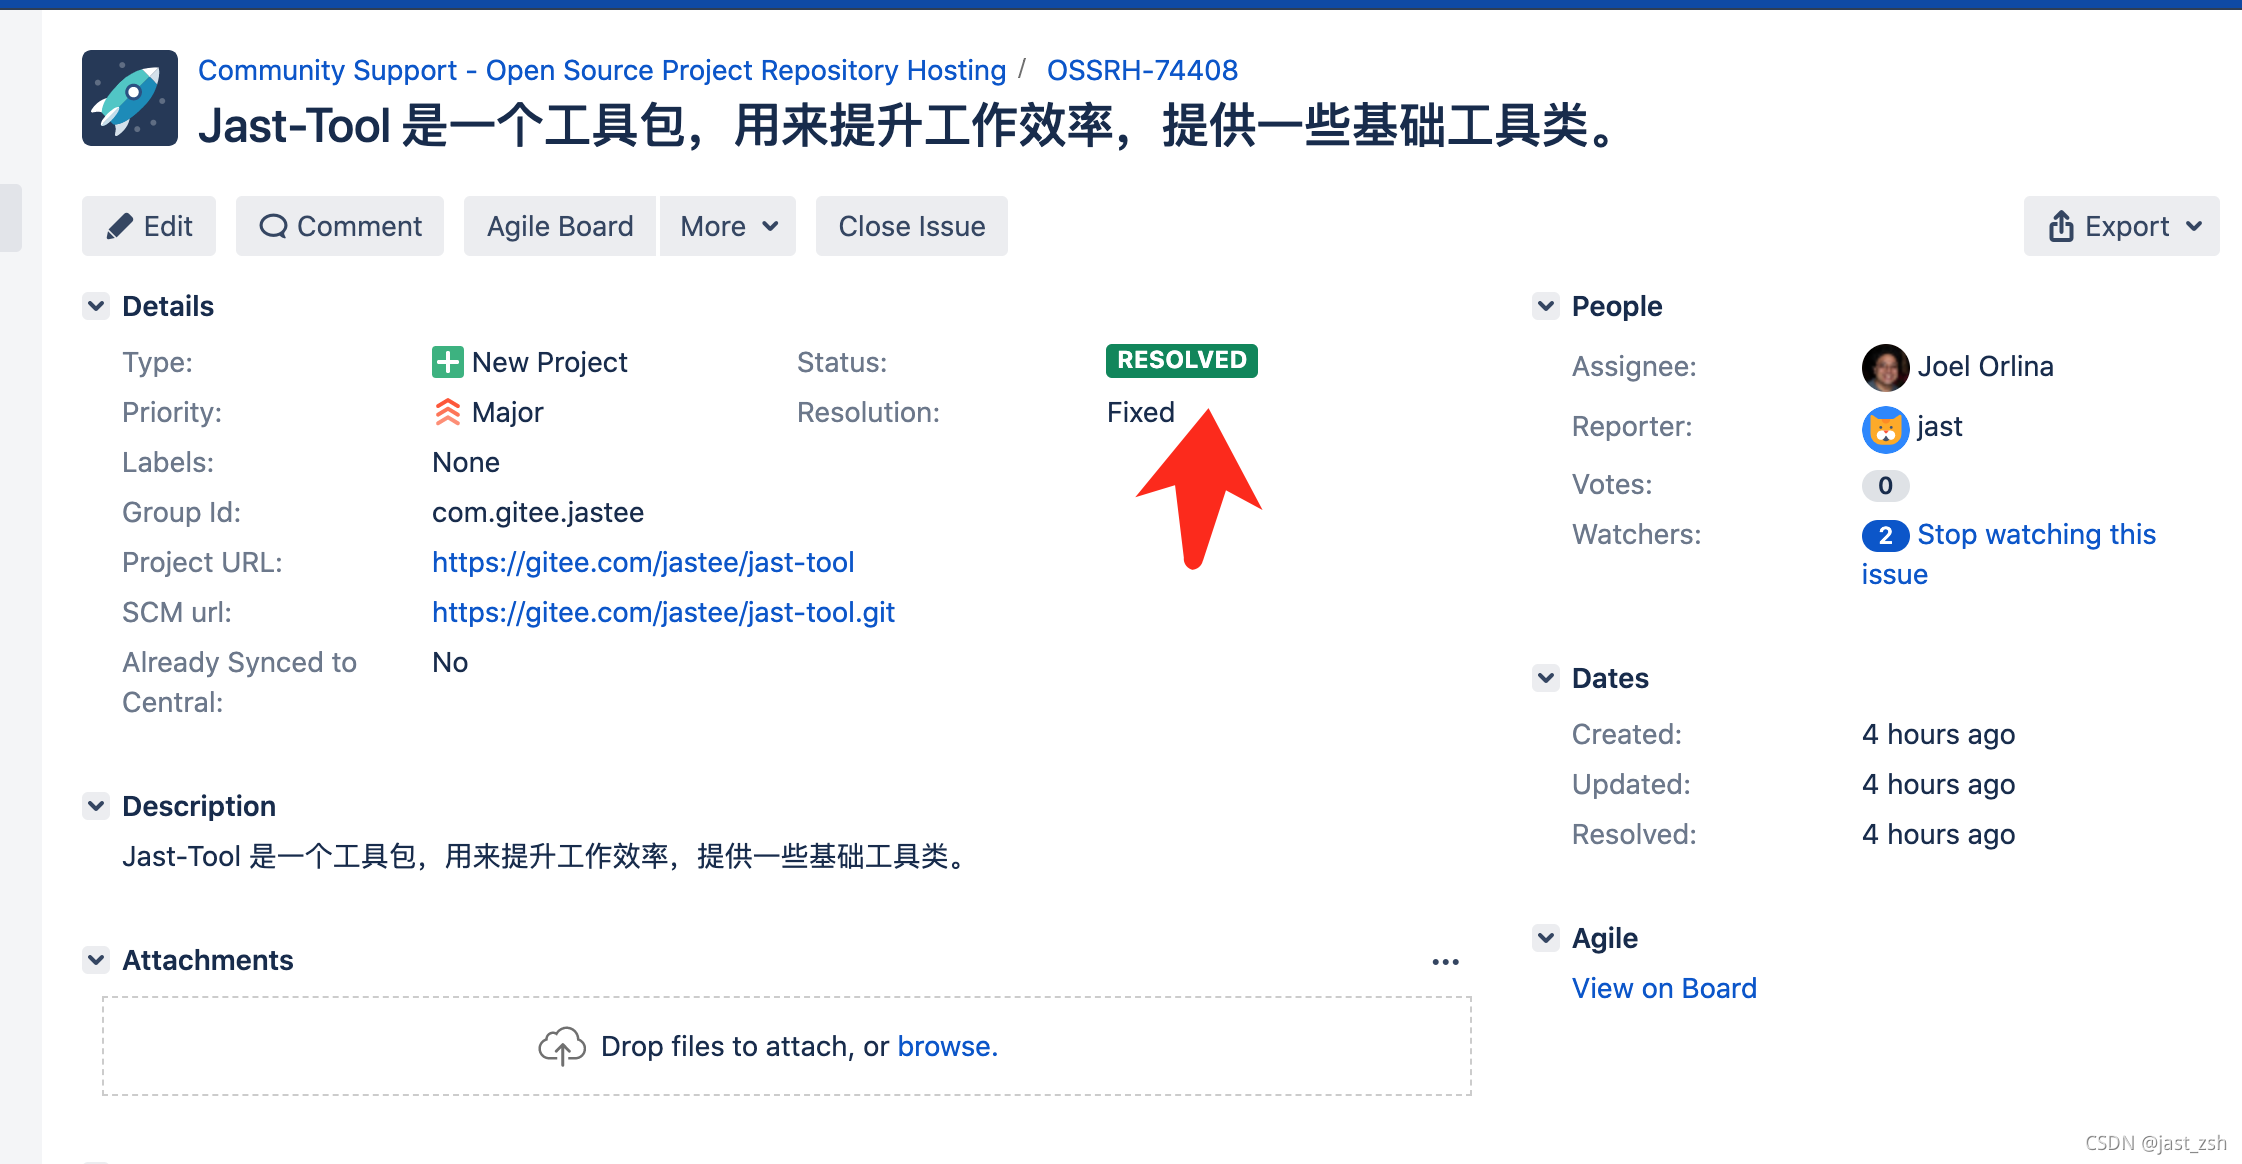Open the Attachments three-dots options menu

click(1445, 962)
